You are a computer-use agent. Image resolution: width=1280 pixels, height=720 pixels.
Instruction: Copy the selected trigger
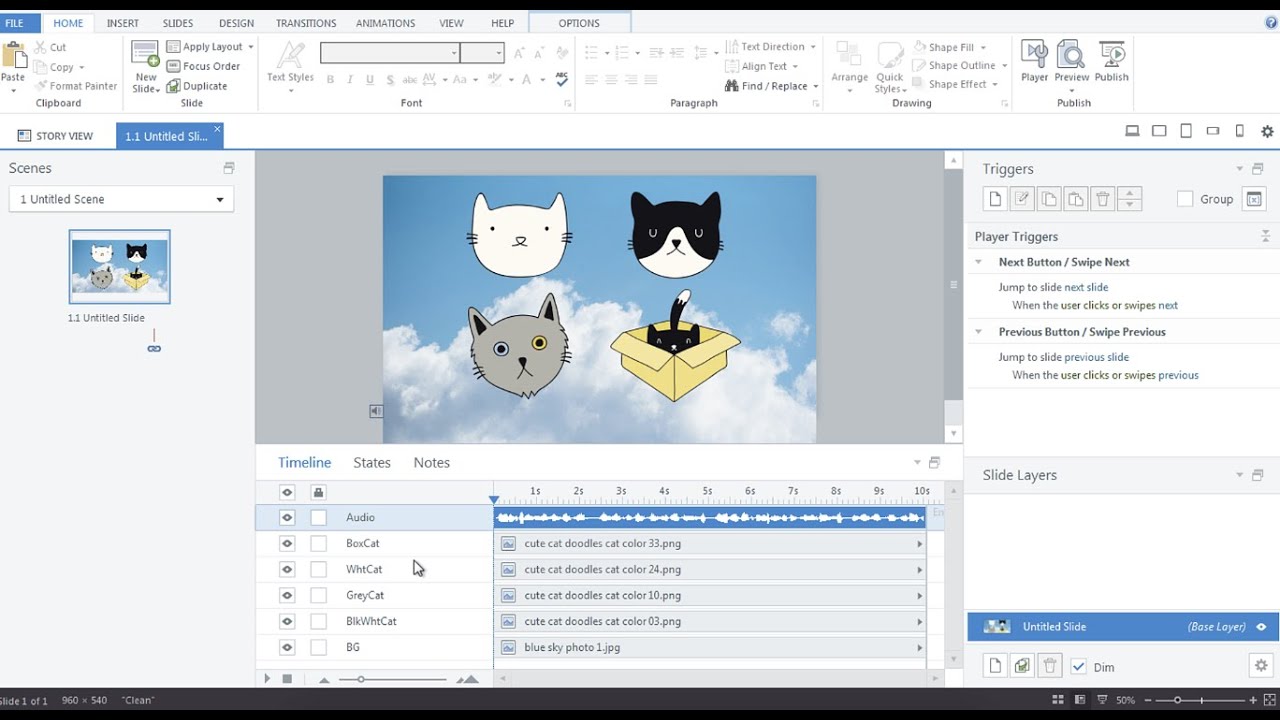point(1049,199)
